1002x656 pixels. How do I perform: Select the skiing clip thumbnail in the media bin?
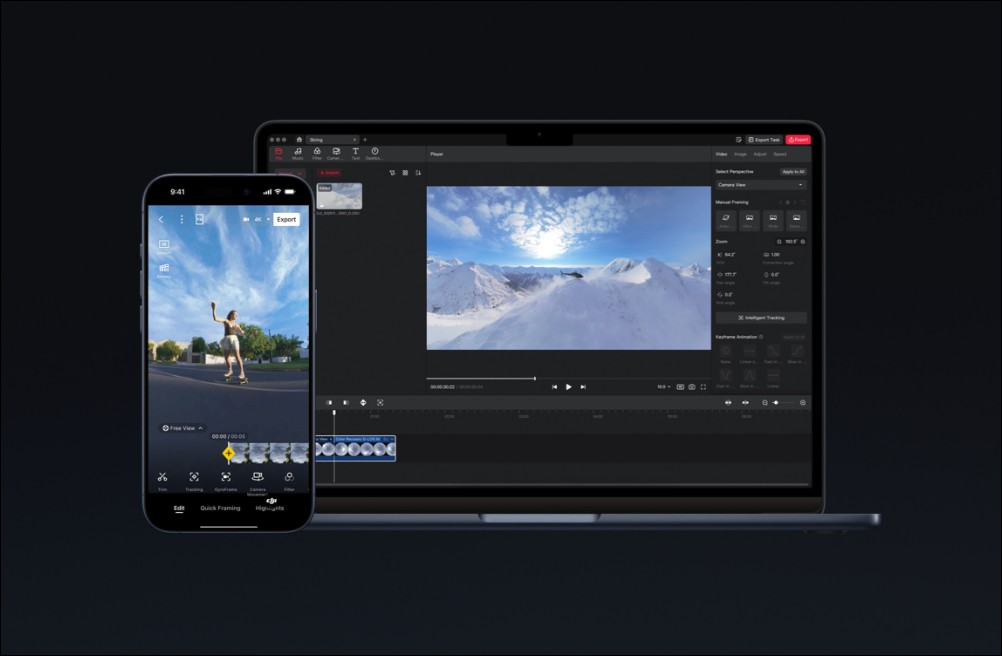(x=338, y=197)
